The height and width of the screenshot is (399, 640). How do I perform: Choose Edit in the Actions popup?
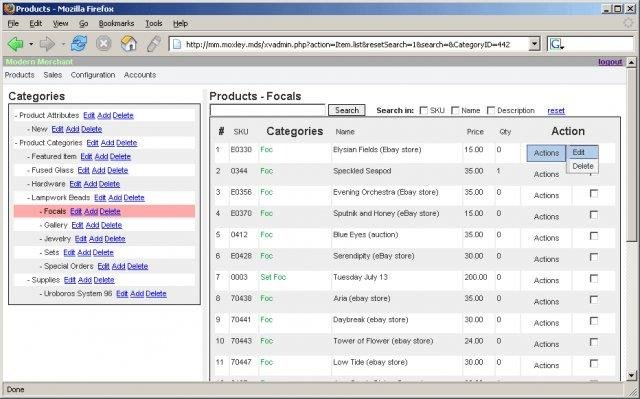pos(582,152)
